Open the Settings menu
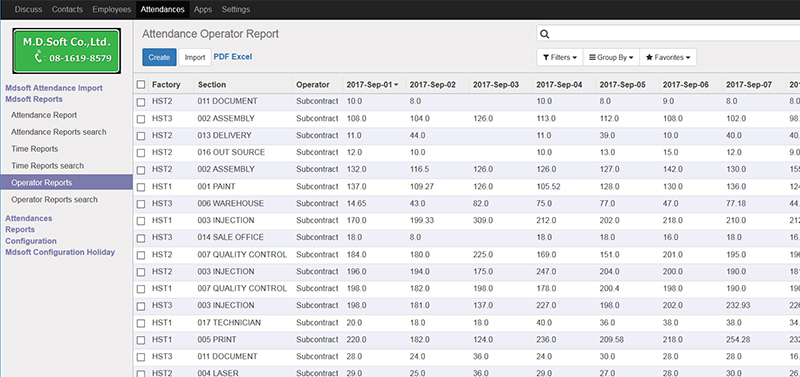This screenshot has height=377, width=800. coord(236,9)
